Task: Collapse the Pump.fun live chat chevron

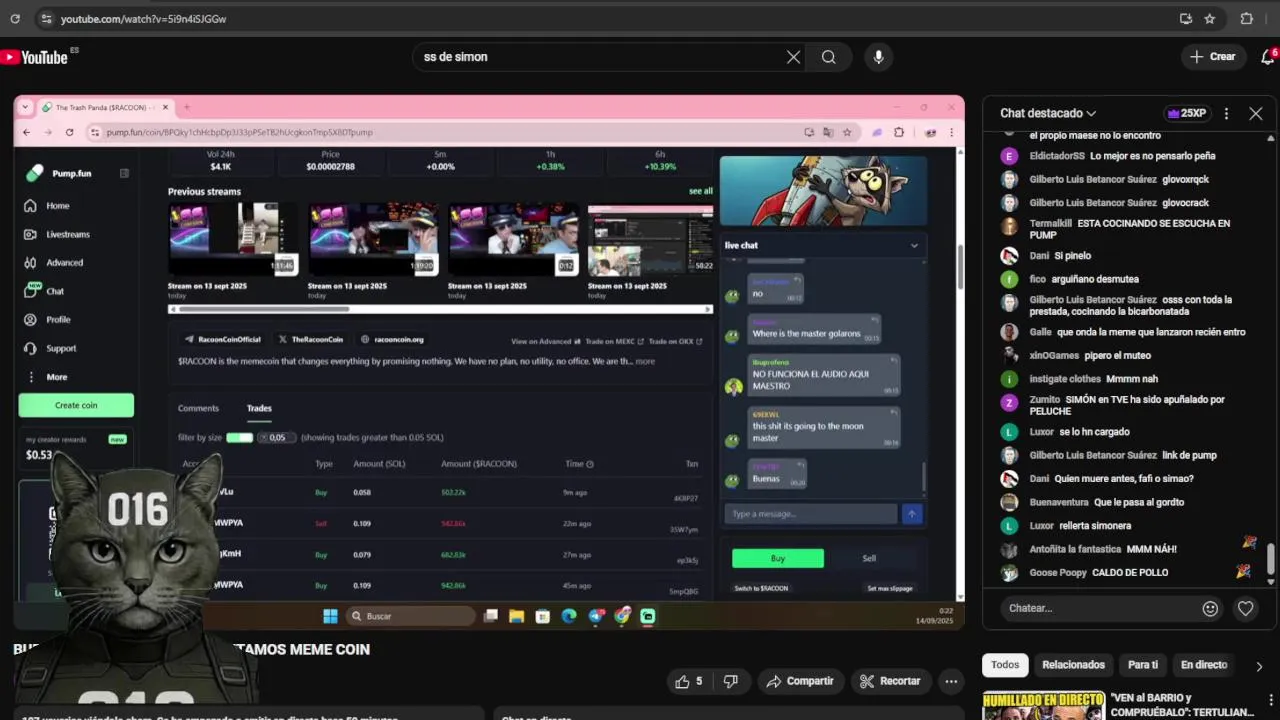Action: click(x=913, y=245)
